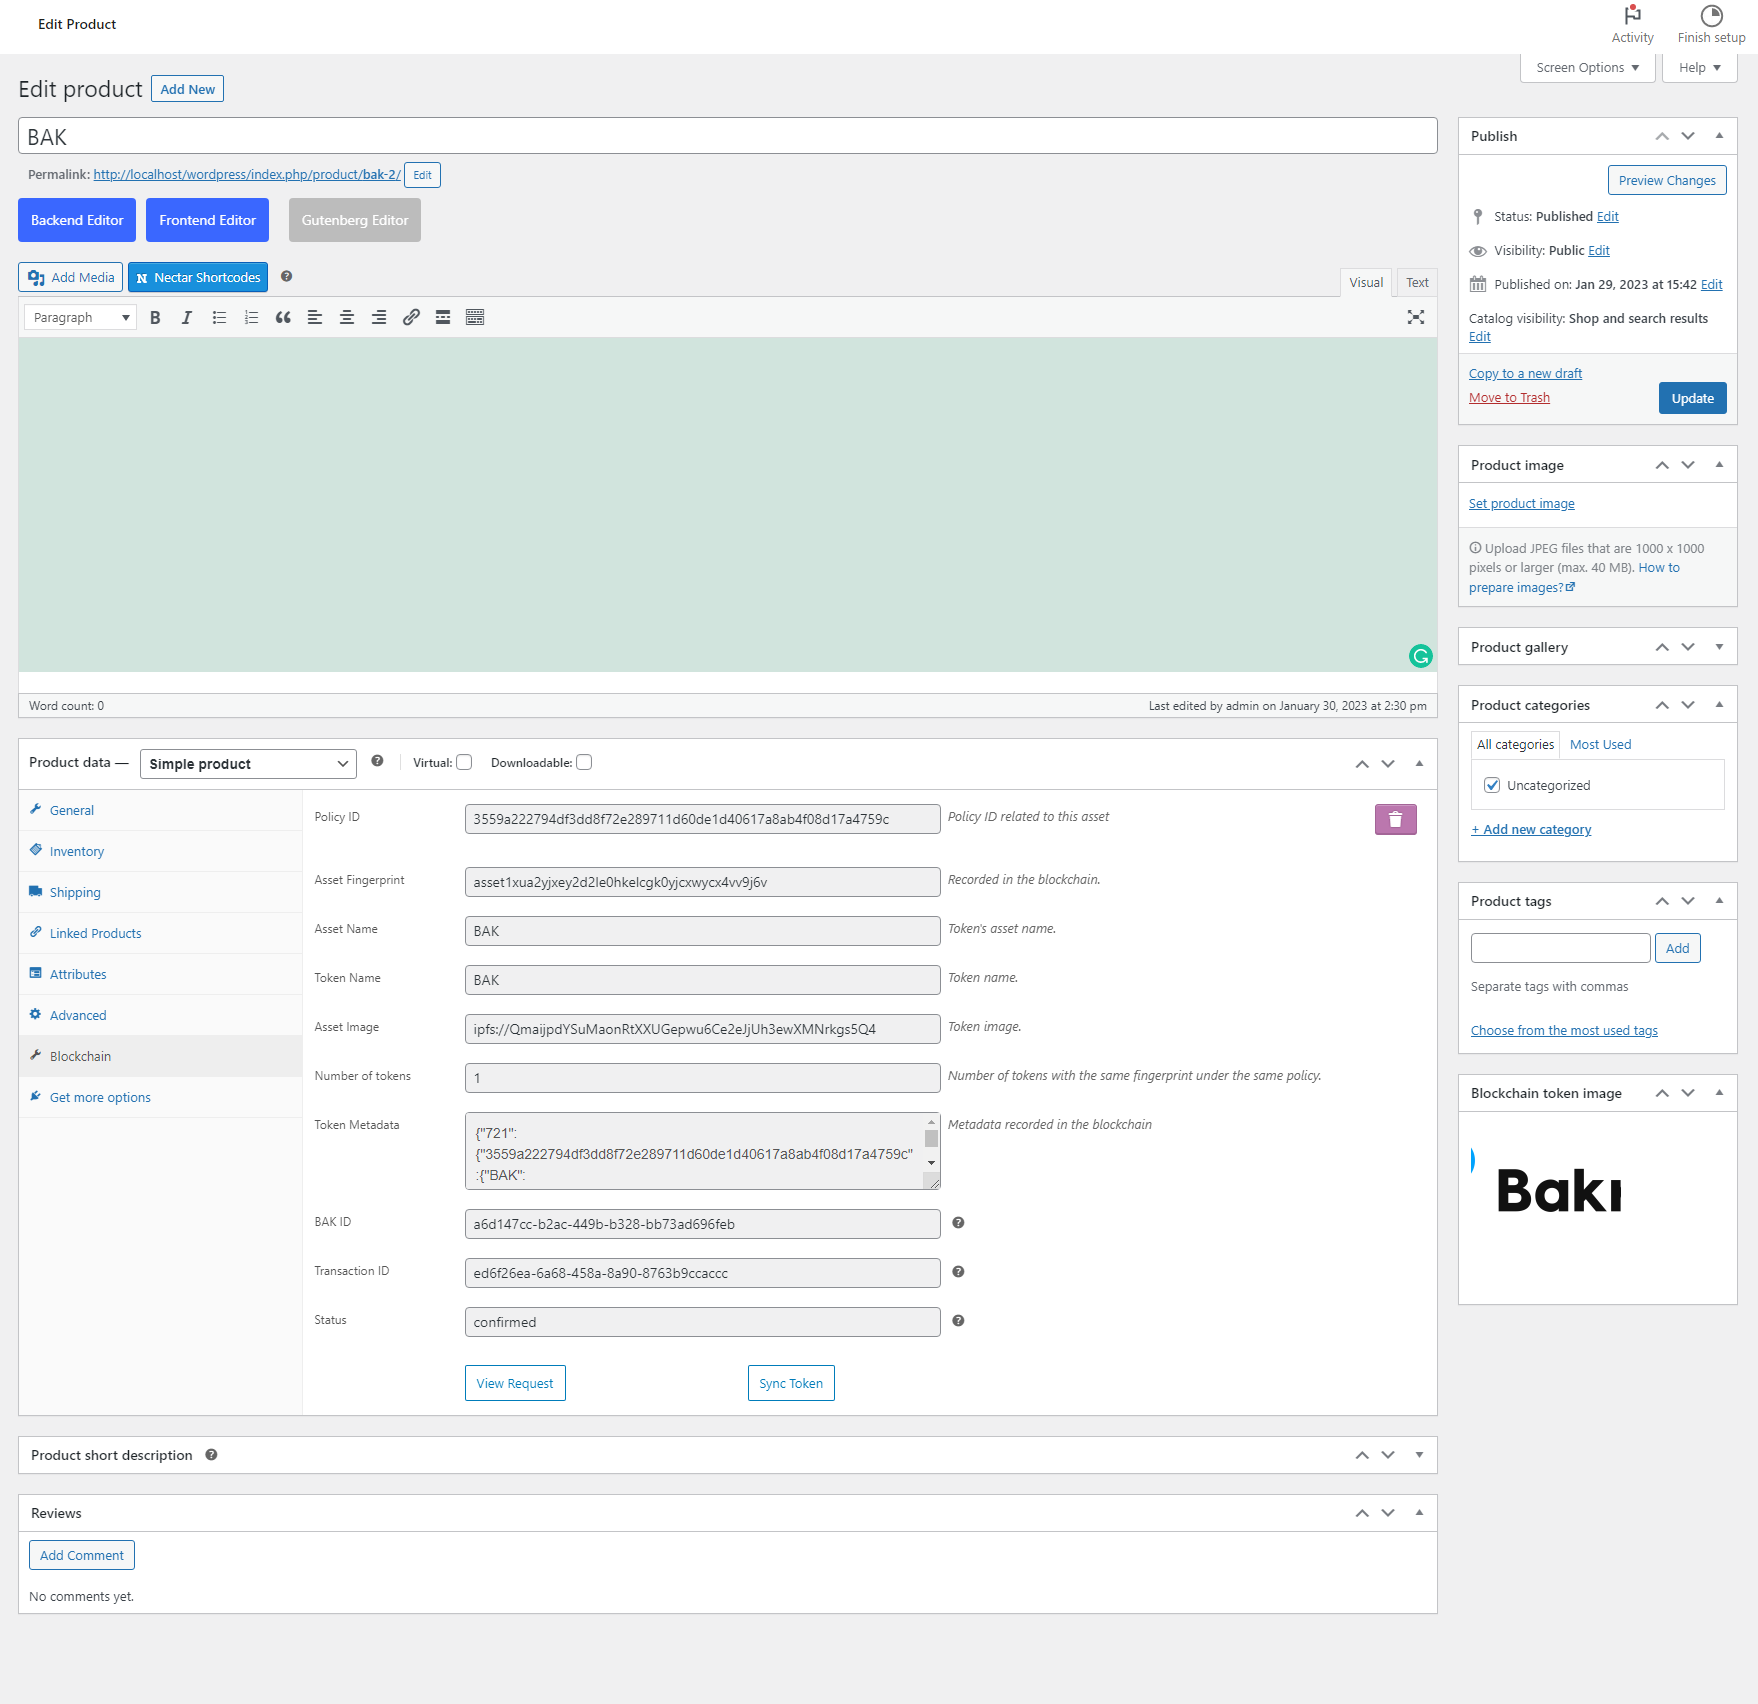
Task: Open the distraction-free fullscreen editor
Action: tap(1416, 317)
